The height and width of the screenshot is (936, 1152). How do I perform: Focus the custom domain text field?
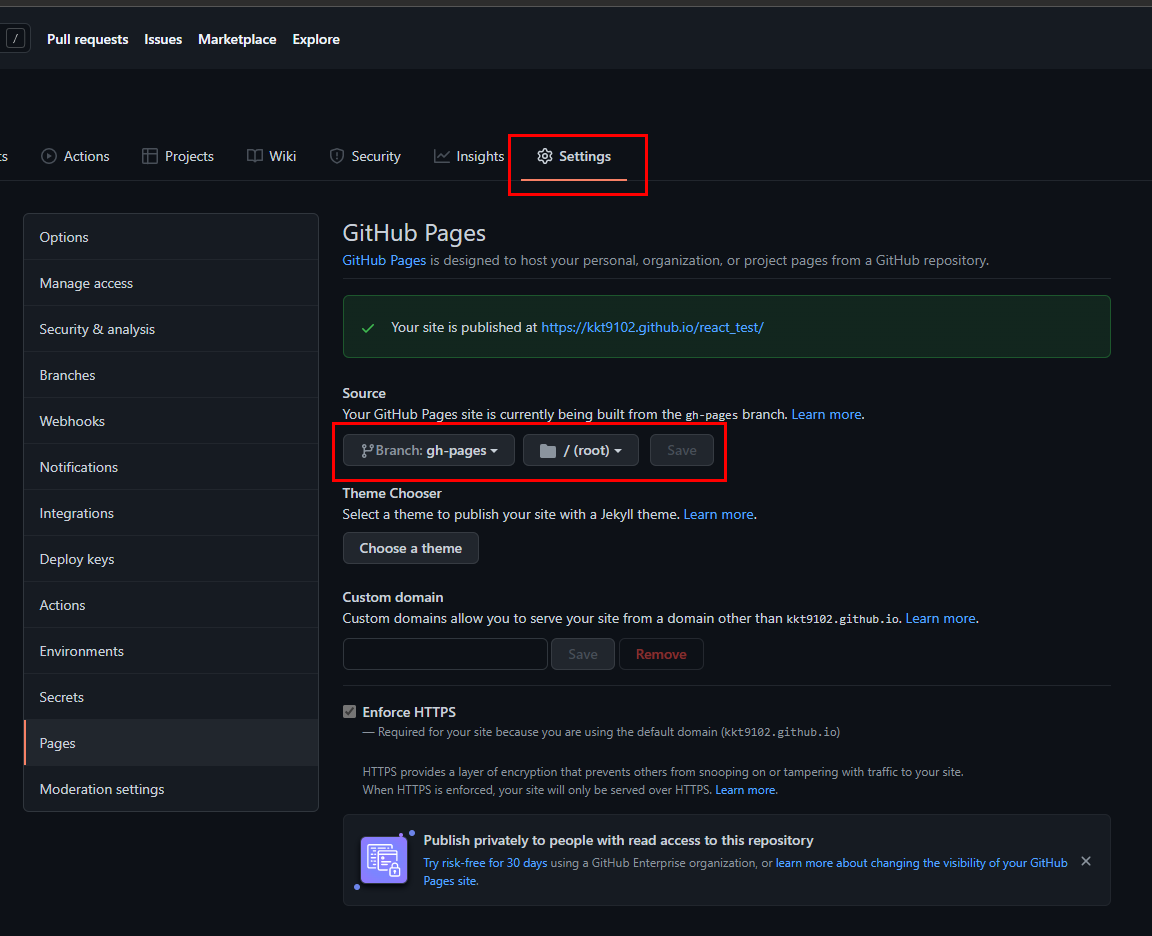[x=445, y=654]
